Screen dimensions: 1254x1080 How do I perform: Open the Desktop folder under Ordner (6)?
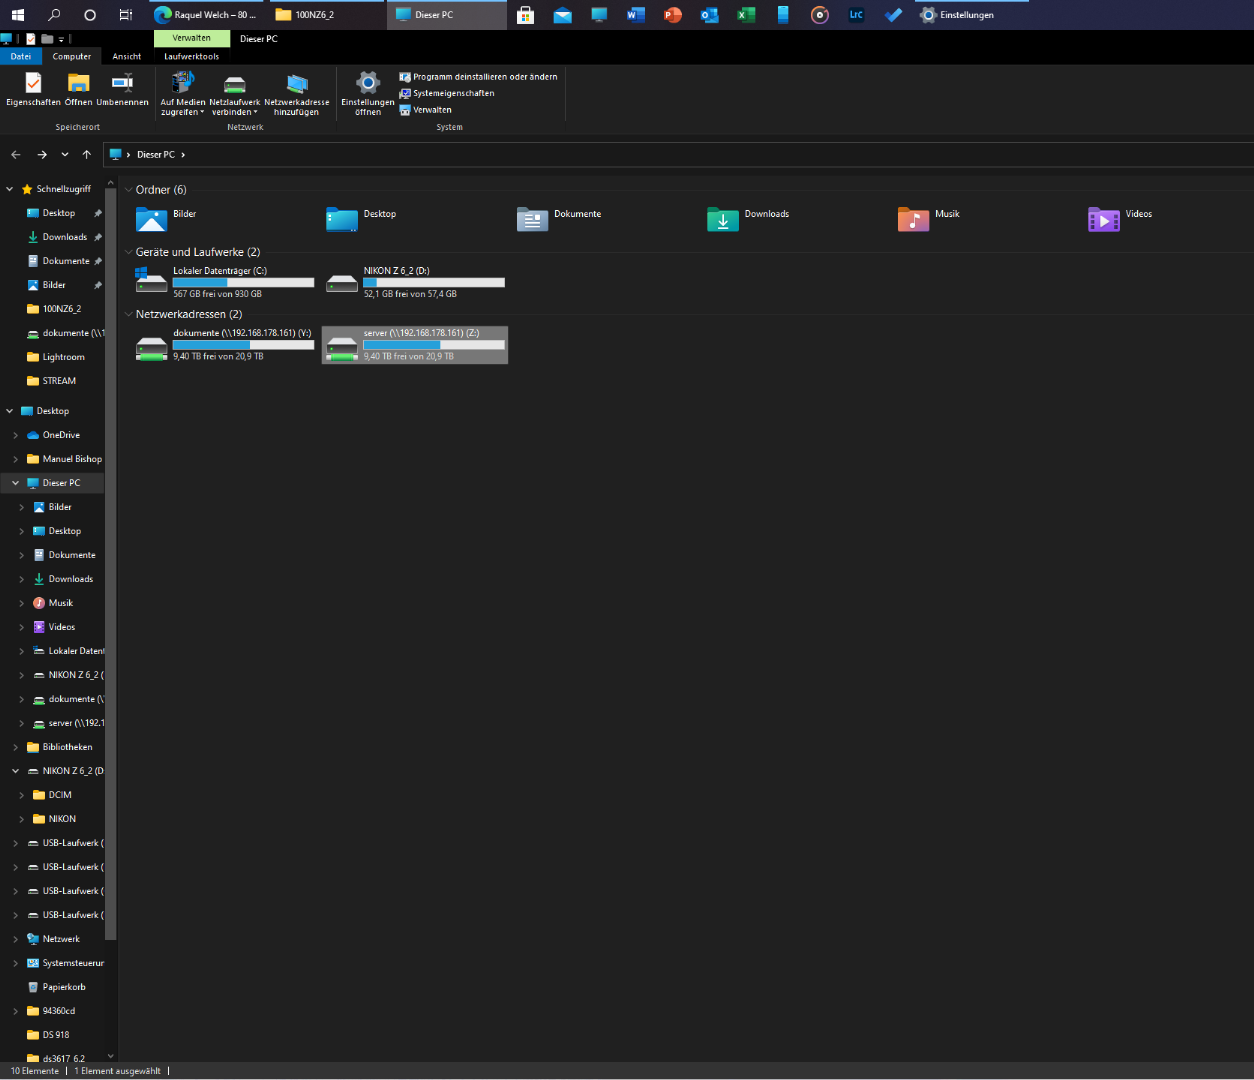click(362, 219)
